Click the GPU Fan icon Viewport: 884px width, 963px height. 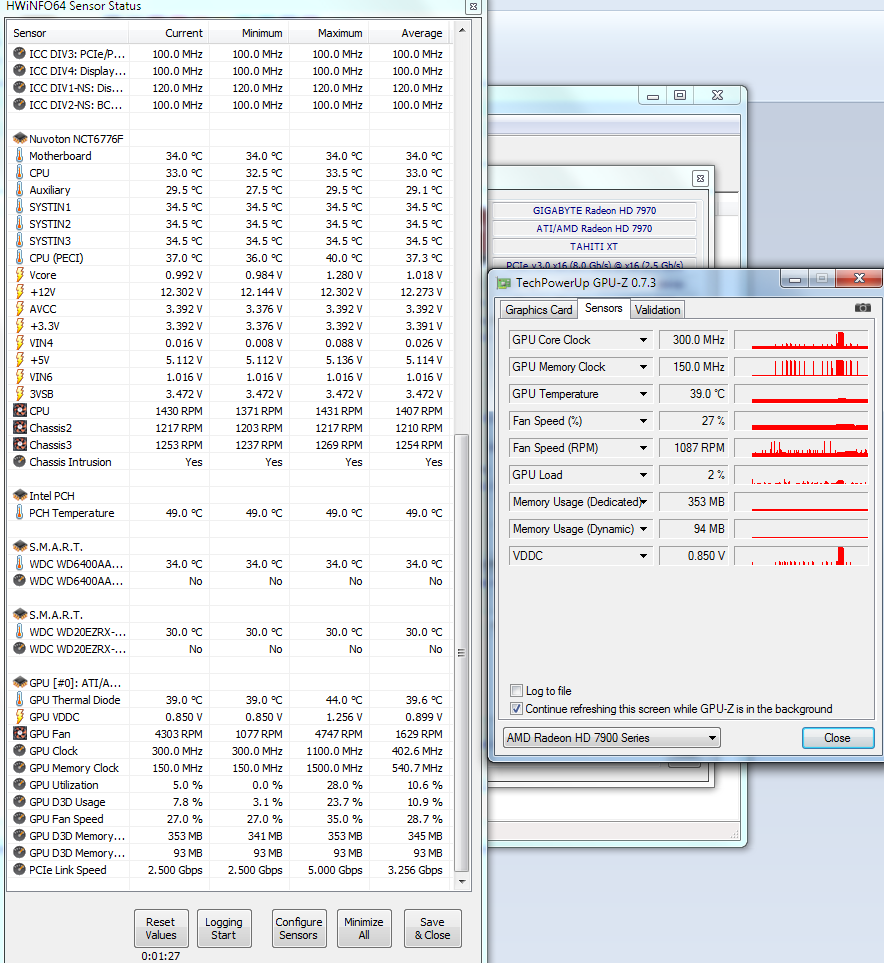coord(20,734)
